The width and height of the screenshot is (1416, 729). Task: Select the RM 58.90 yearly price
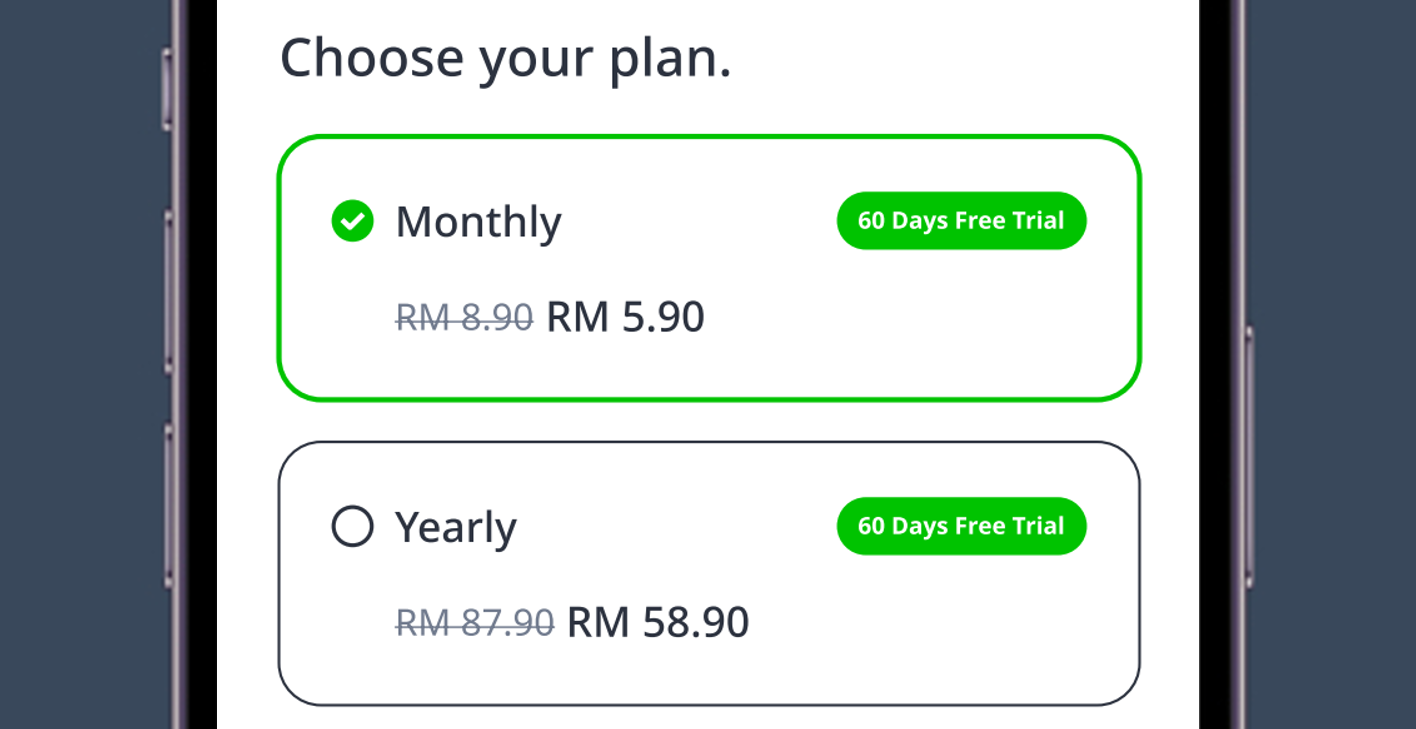click(655, 622)
